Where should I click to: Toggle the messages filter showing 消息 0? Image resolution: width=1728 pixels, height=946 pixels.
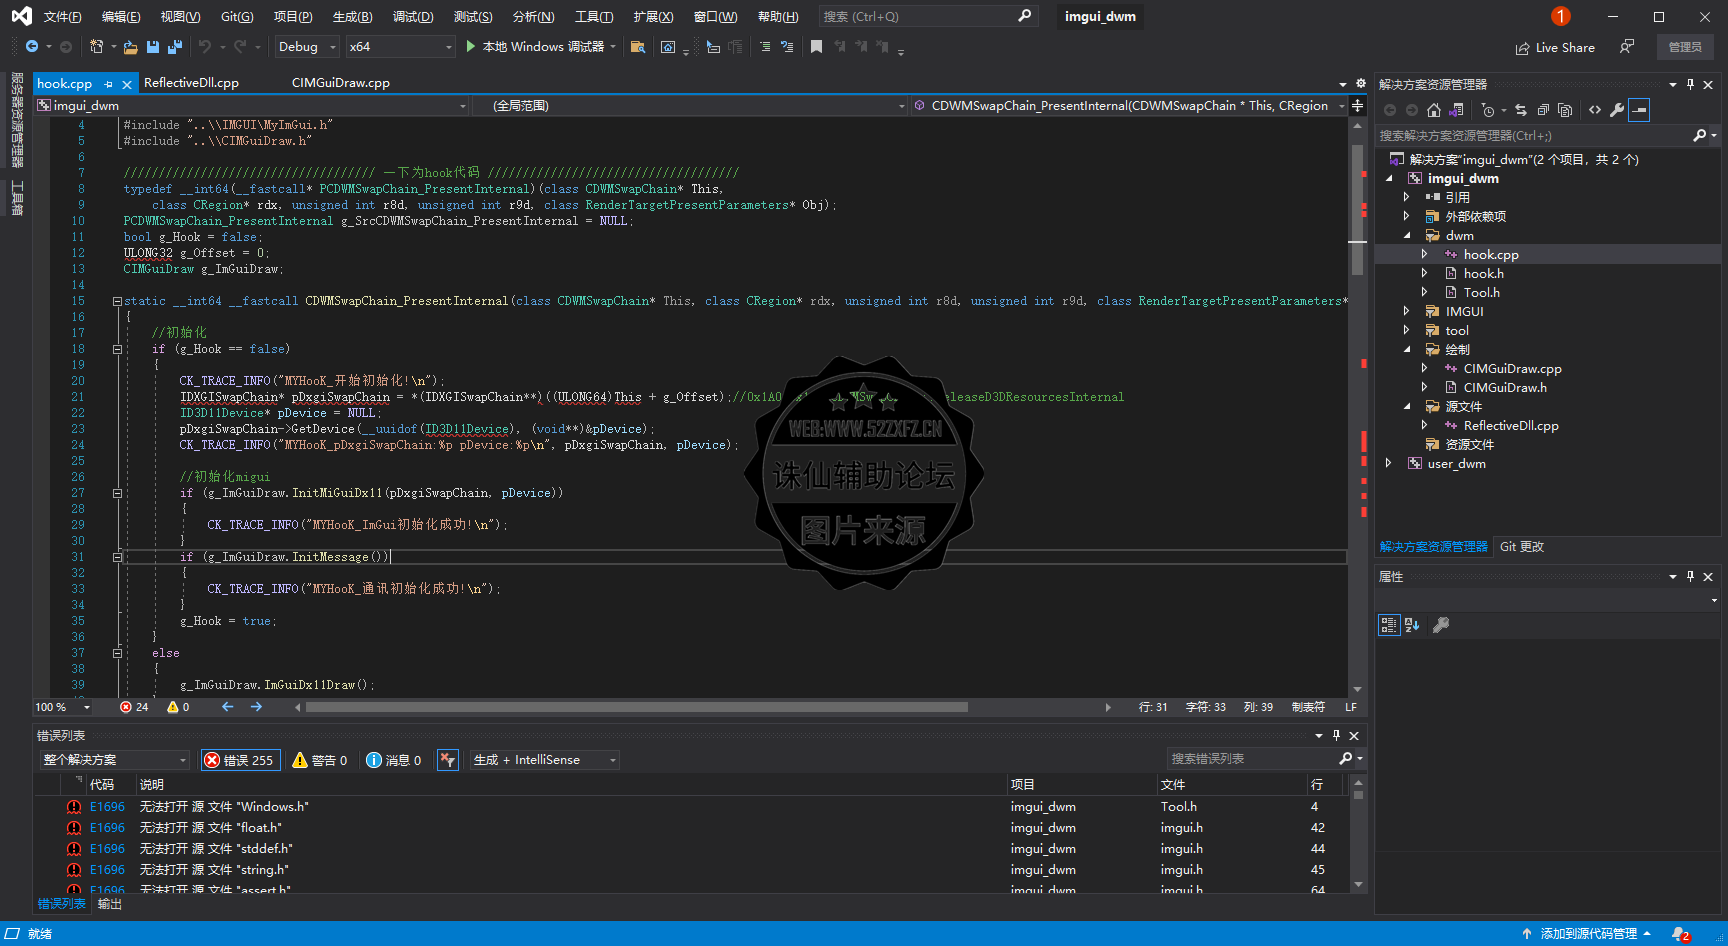[394, 760]
